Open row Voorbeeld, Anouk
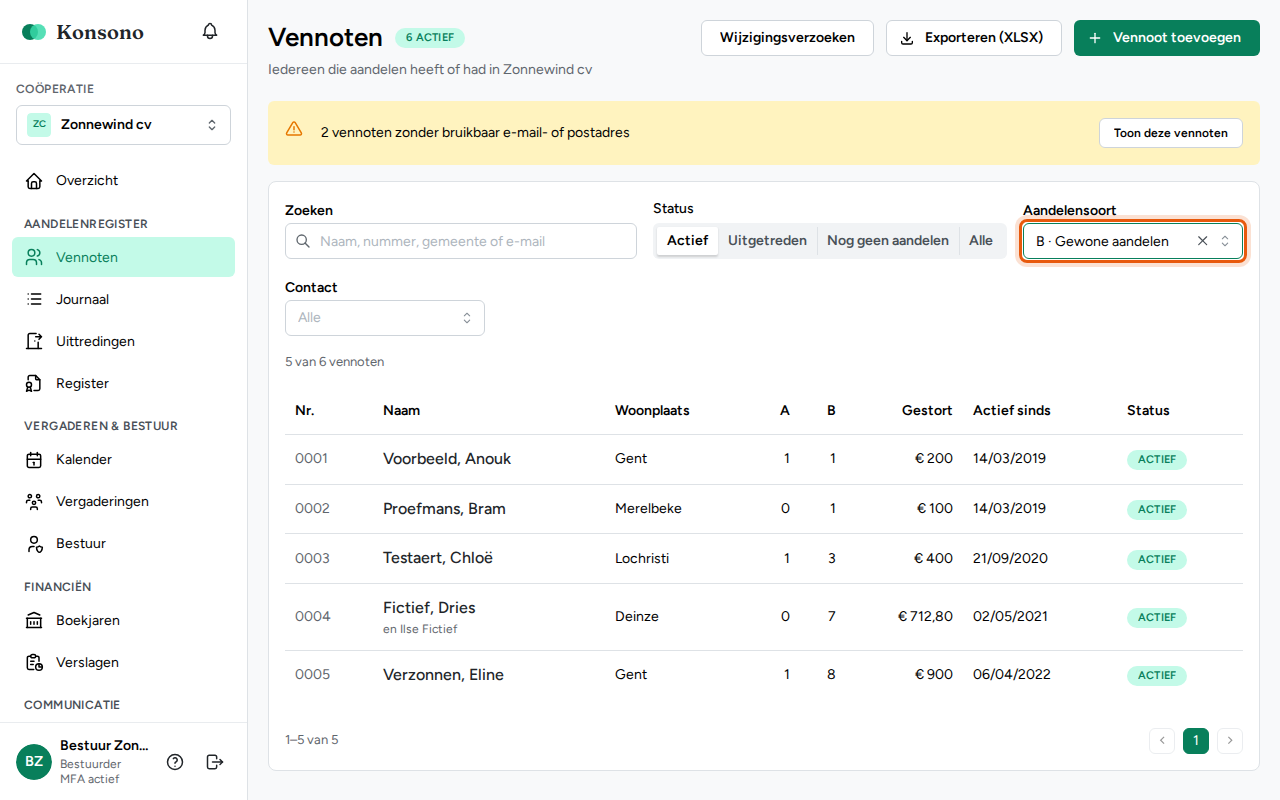 click(x=764, y=459)
